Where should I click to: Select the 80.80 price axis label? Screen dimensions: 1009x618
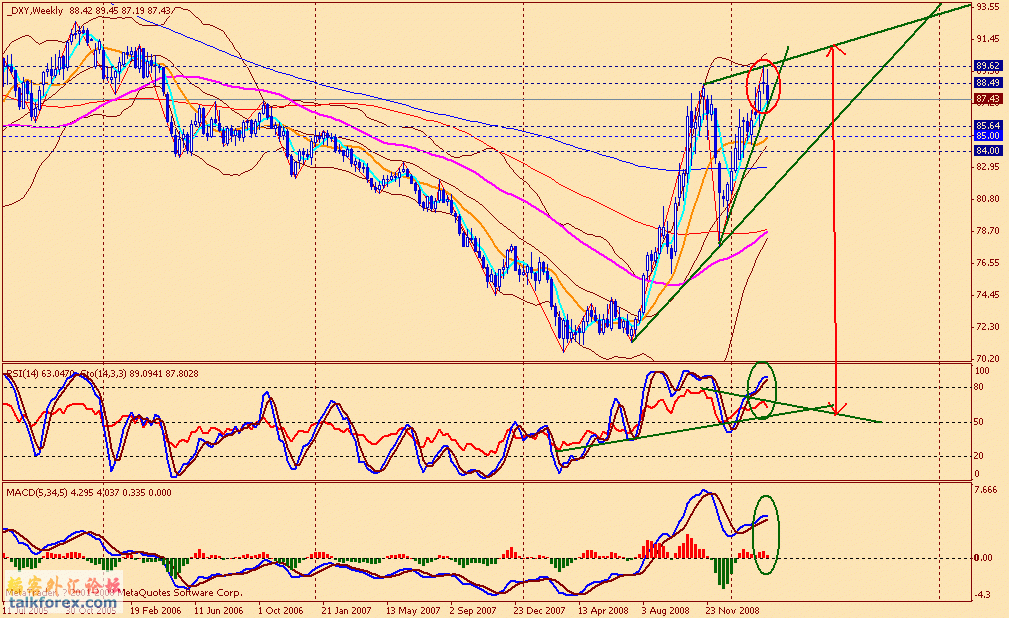[x=988, y=199]
